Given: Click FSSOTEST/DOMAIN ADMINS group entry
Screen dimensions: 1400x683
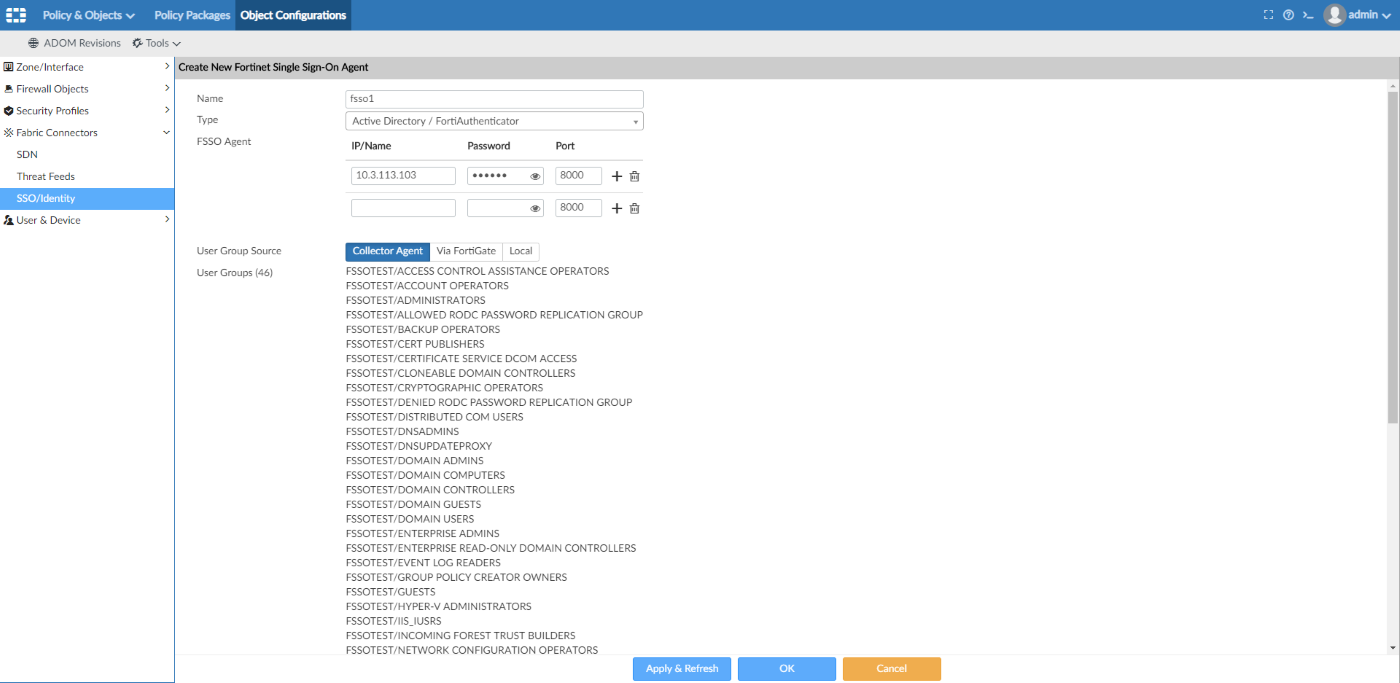Looking at the screenshot, I should (x=414, y=461).
